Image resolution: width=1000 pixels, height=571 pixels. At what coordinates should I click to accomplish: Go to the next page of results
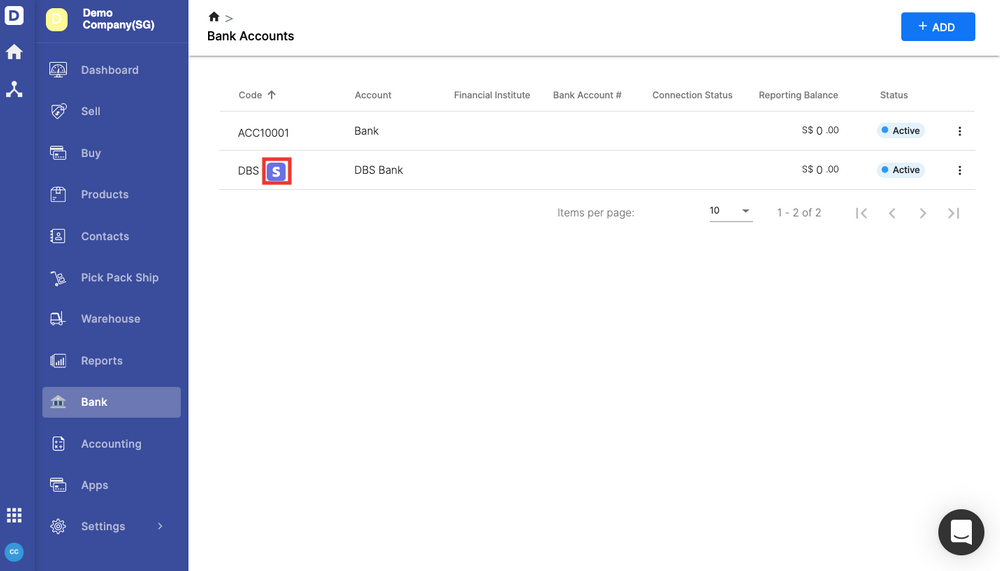922,213
